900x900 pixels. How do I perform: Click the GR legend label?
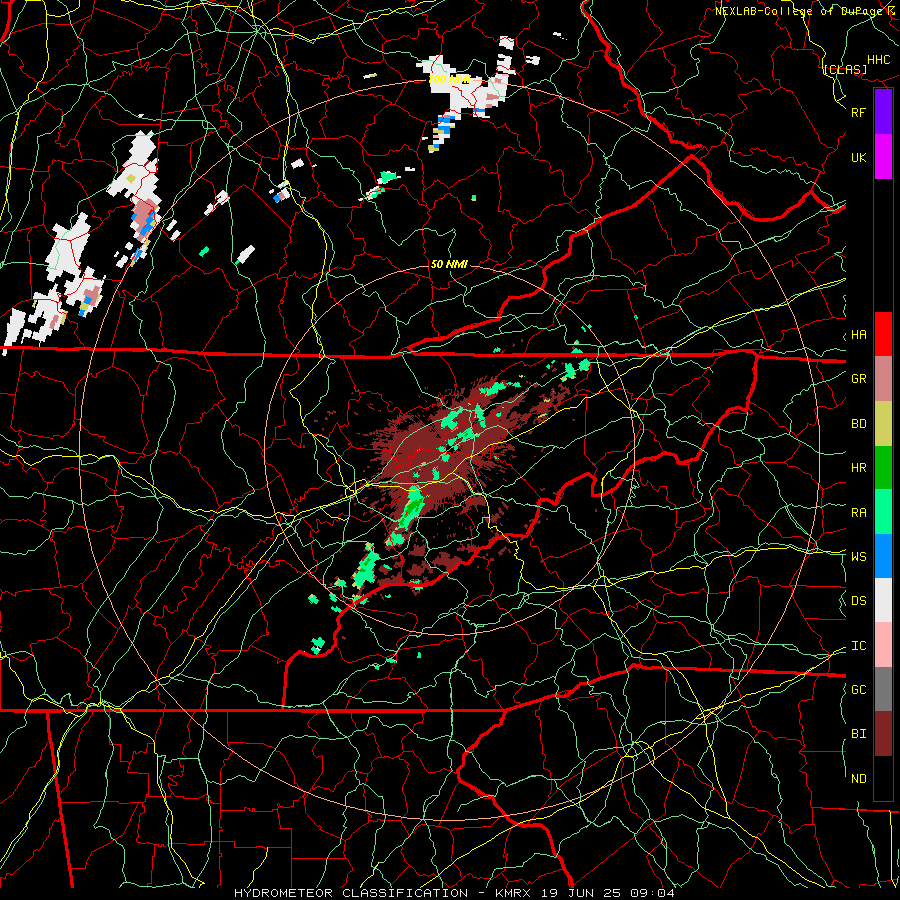pyautogui.click(x=859, y=379)
